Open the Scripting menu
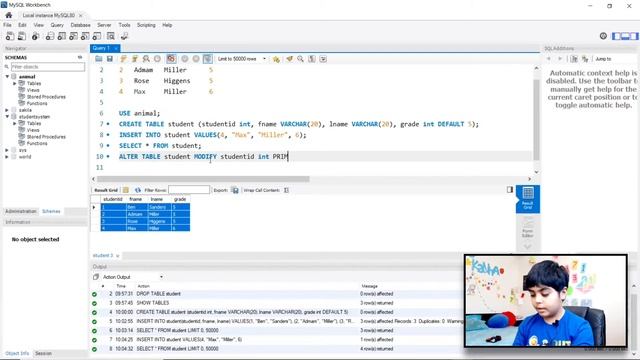Screen dimensions: 640x360 pyautogui.click(x=146, y=25)
